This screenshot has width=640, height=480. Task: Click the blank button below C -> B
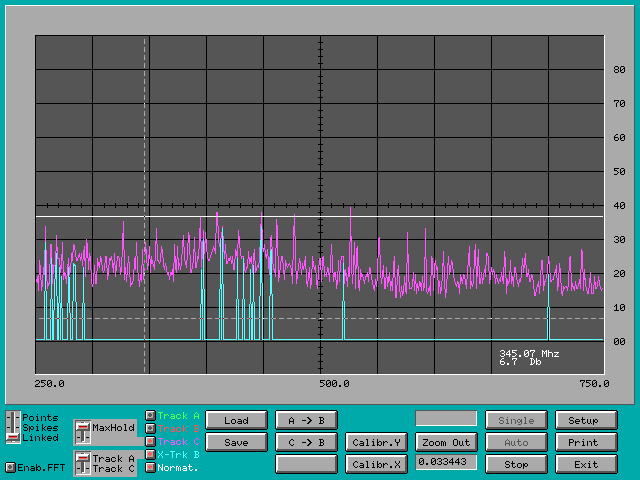coord(307,464)
